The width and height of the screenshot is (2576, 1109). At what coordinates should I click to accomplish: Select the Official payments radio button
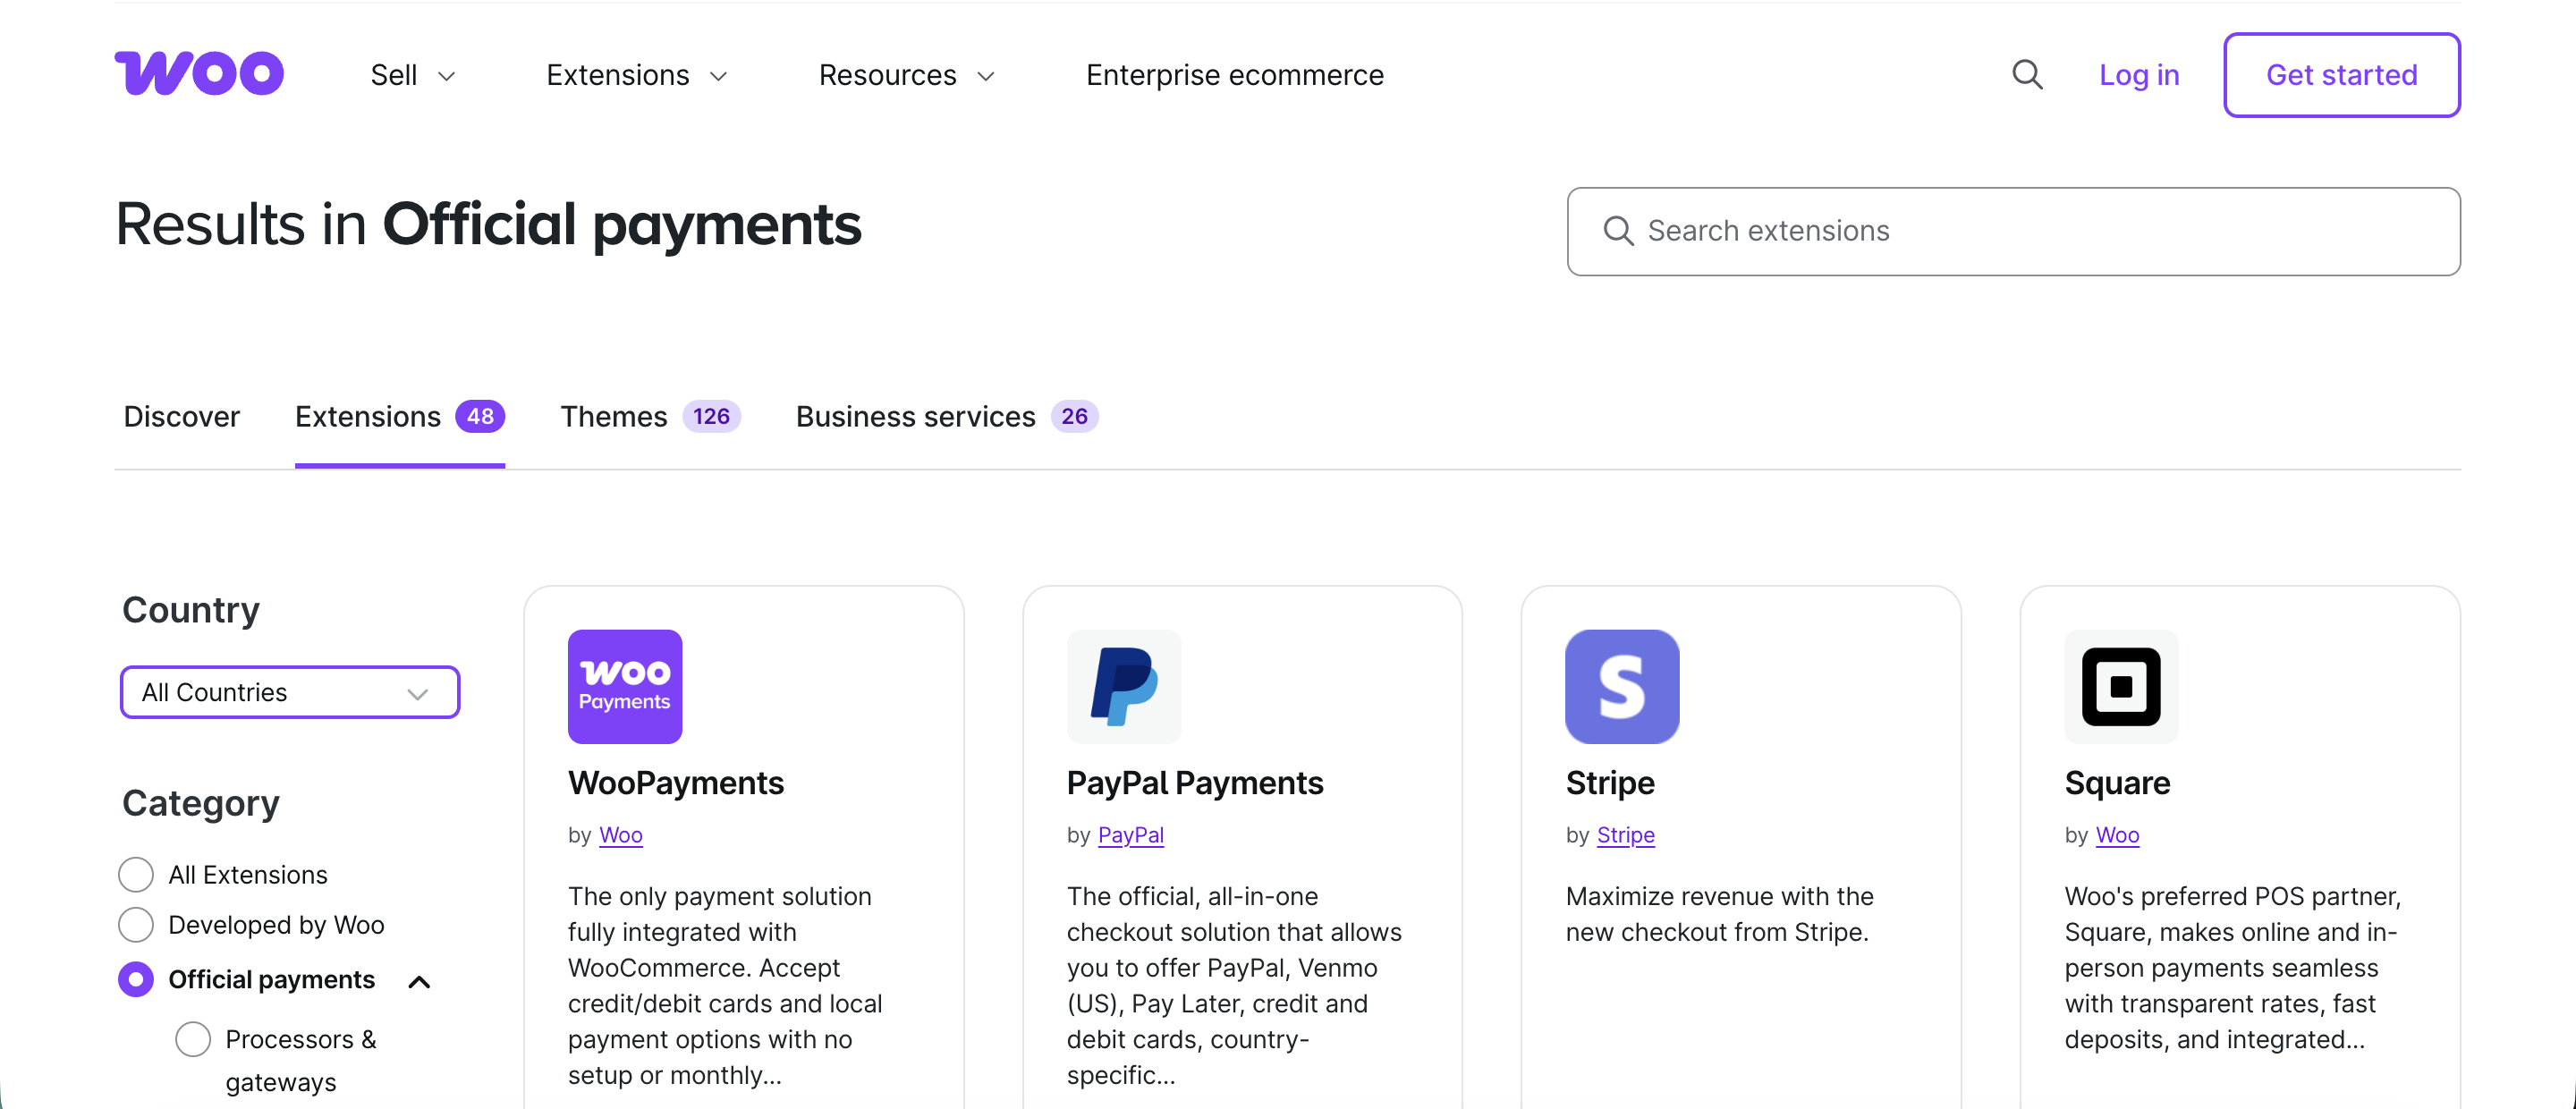(136, 979)
